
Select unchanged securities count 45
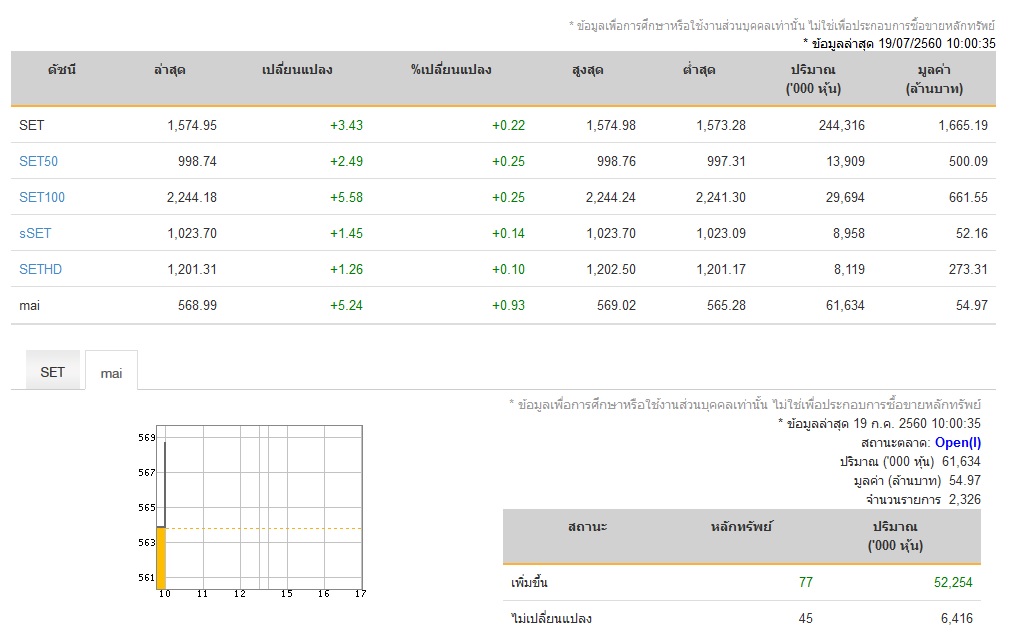(x=806, y=618)
